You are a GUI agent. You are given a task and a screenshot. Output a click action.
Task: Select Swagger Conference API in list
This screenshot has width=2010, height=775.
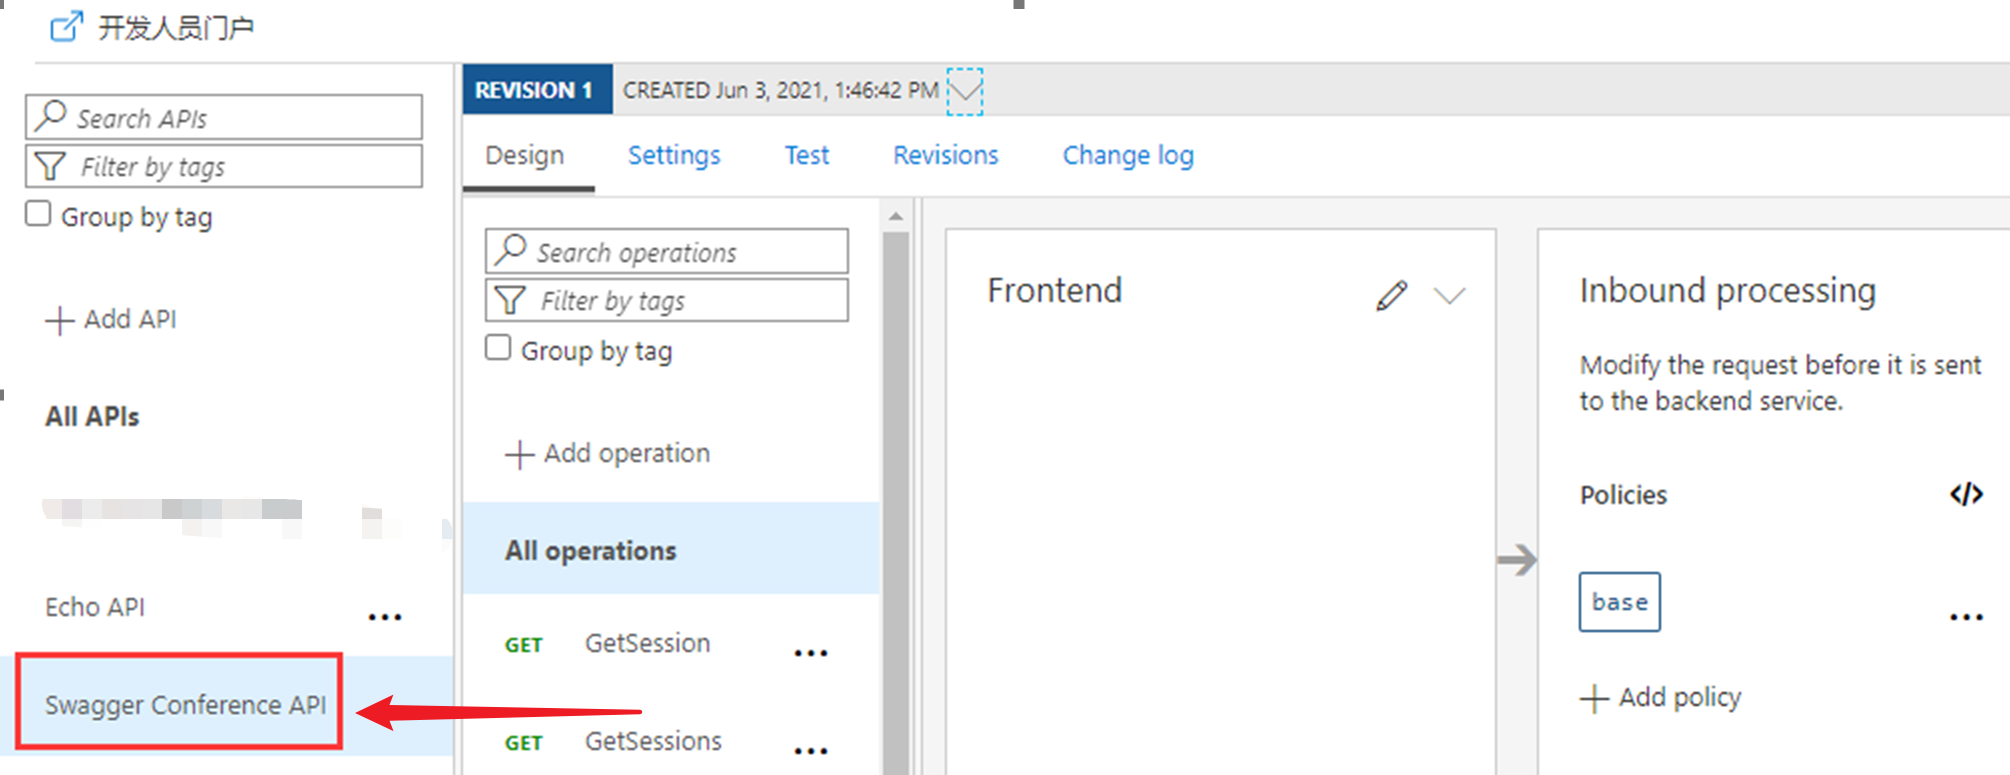click(185, 704)
